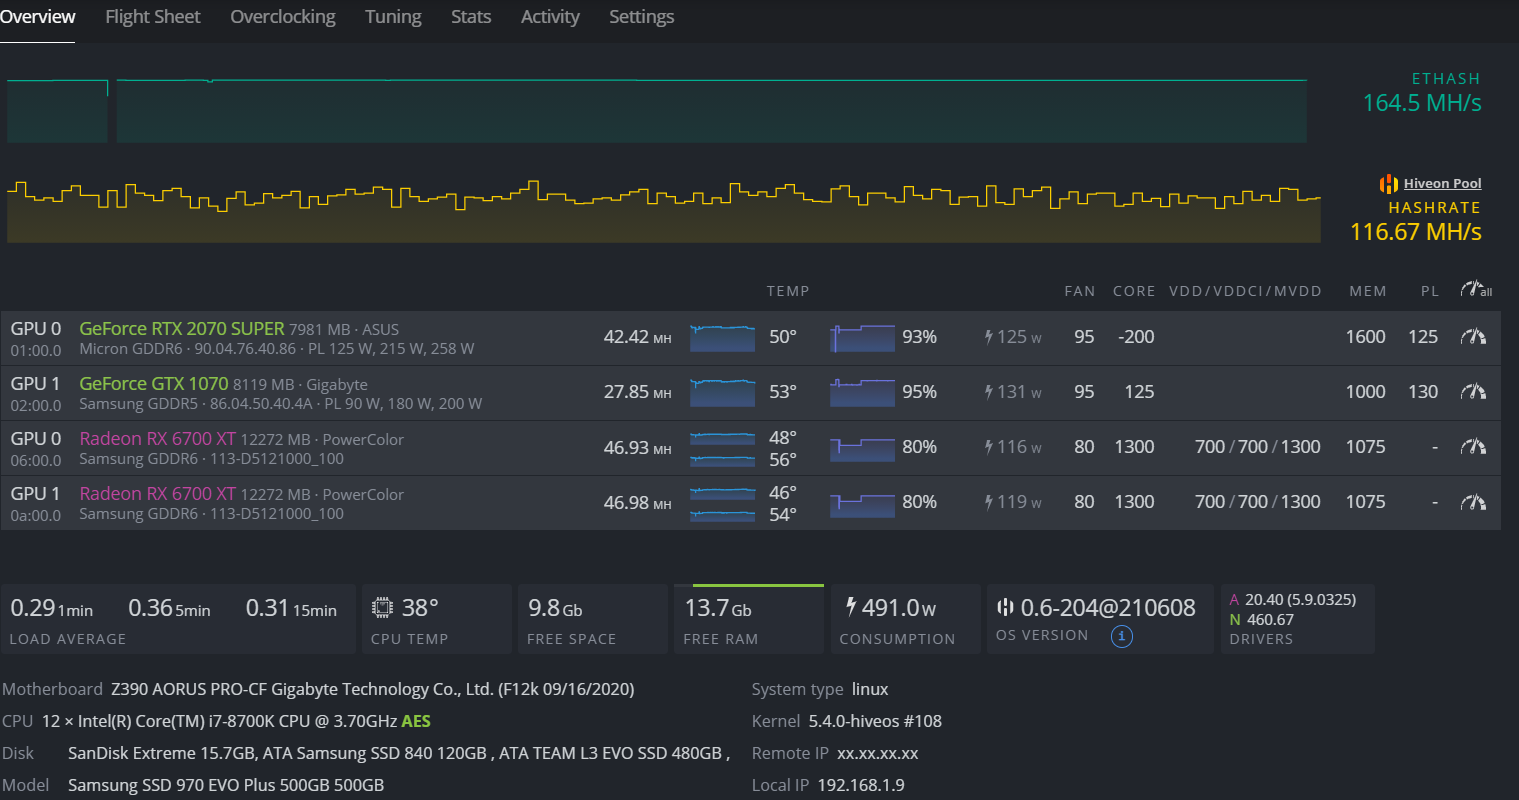The image size is (1519, 800).
Task: Open the Flight Sheet tab
Action: pos(153,17)
